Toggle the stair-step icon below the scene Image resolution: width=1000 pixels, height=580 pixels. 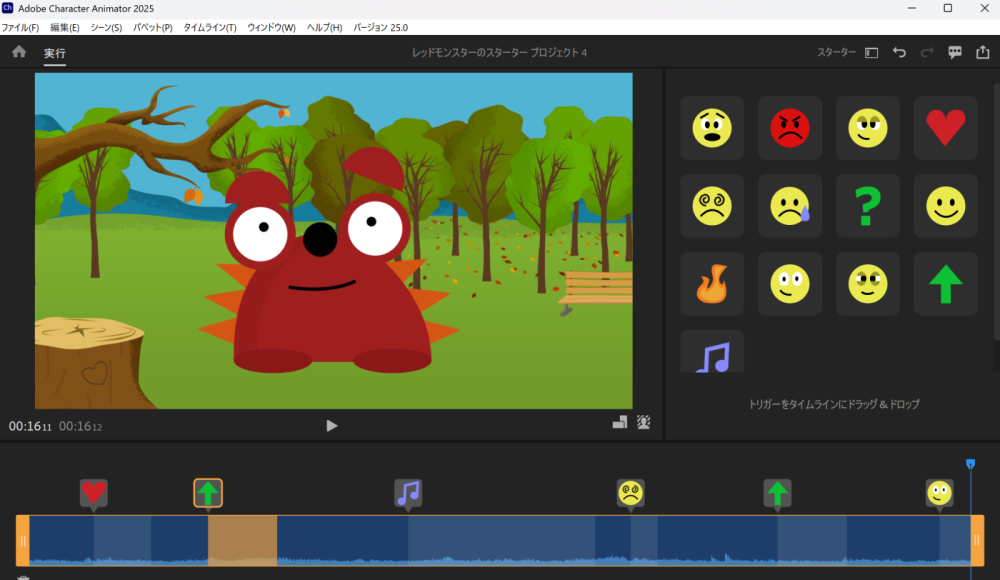click(620, 422)
